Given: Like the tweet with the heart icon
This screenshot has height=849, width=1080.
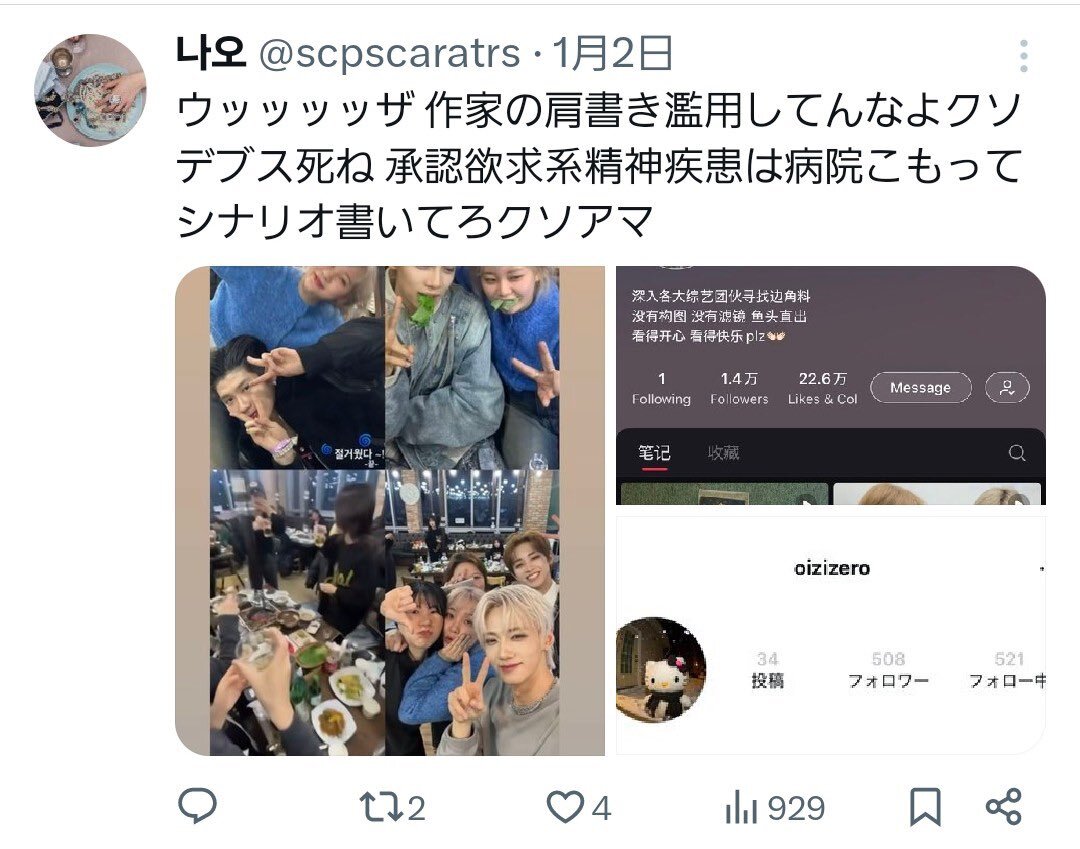Looking at the screenshot, I should (565, 807).
